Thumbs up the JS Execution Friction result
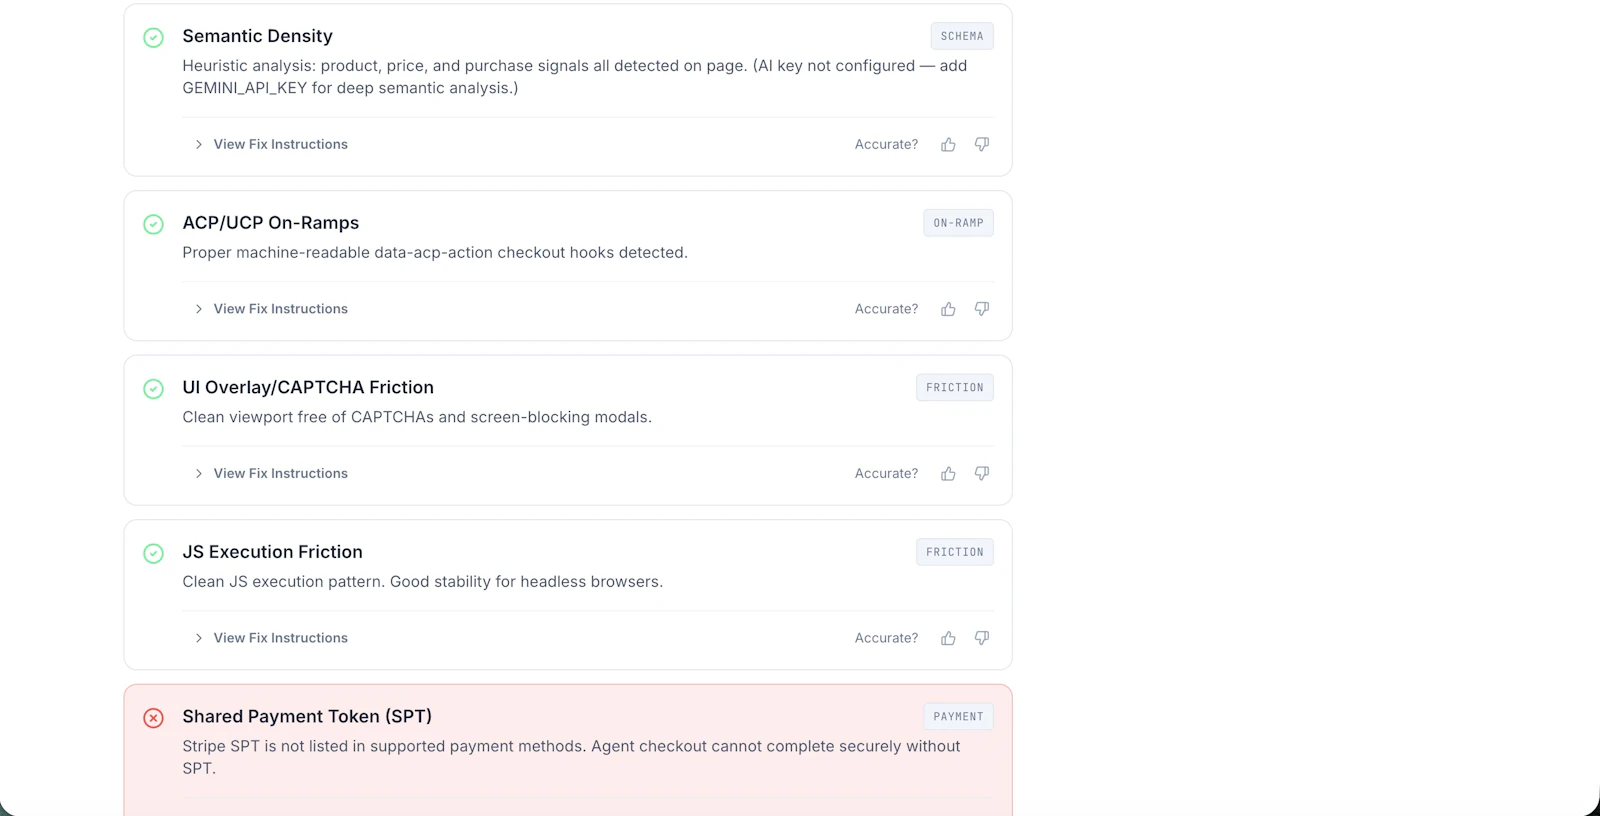Screen dimensions: 1600x816 tap(948, 638)
